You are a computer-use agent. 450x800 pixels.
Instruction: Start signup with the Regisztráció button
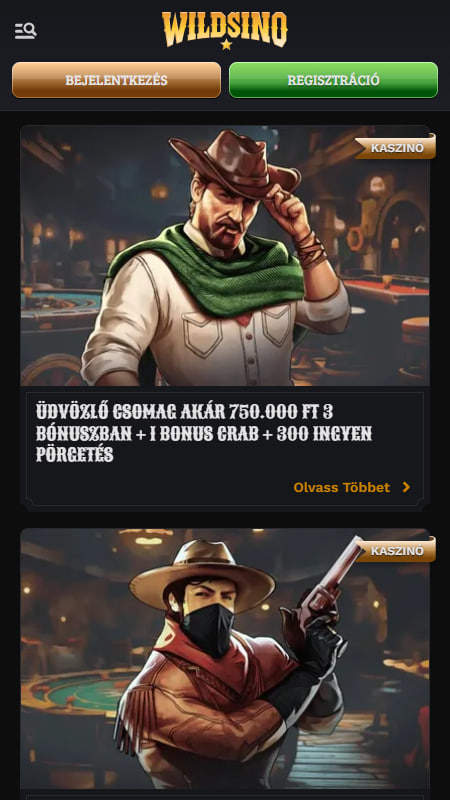[x=333, y=80]
